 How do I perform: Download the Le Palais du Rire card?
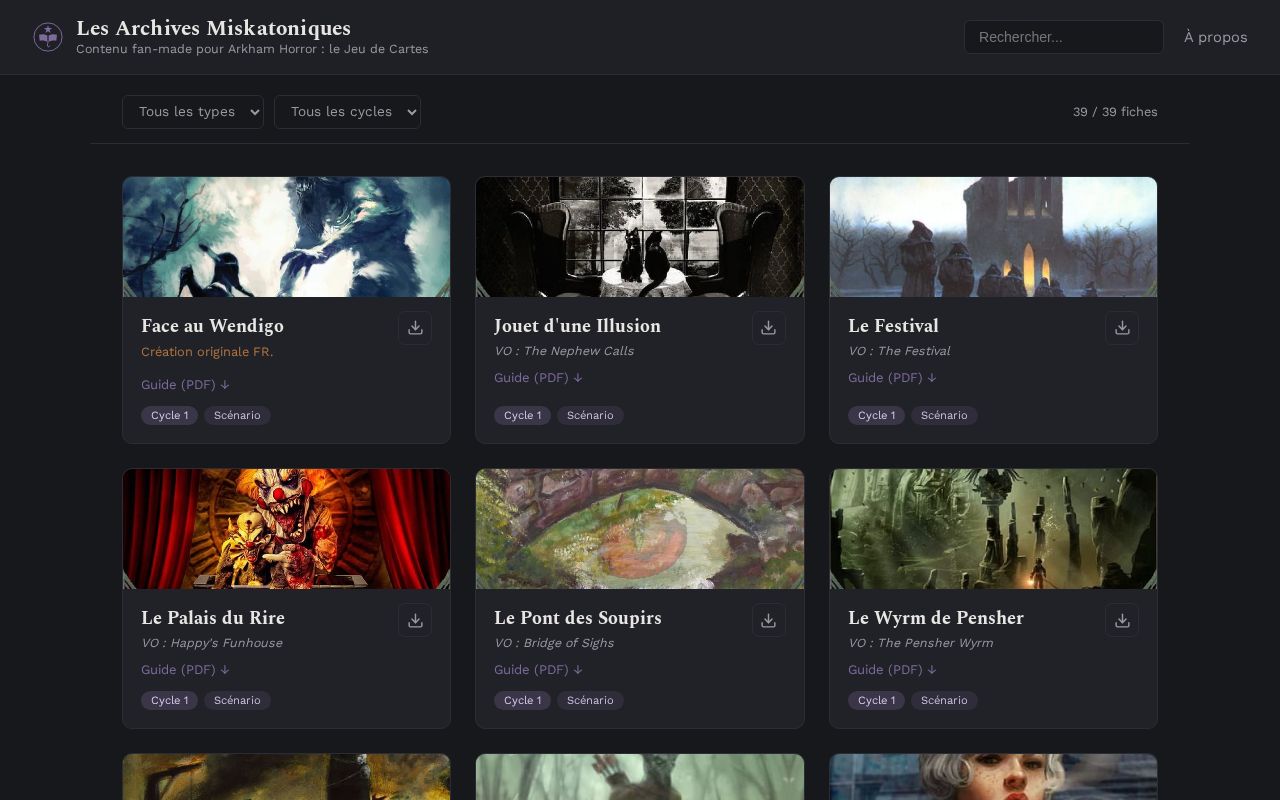coord(415,620)
